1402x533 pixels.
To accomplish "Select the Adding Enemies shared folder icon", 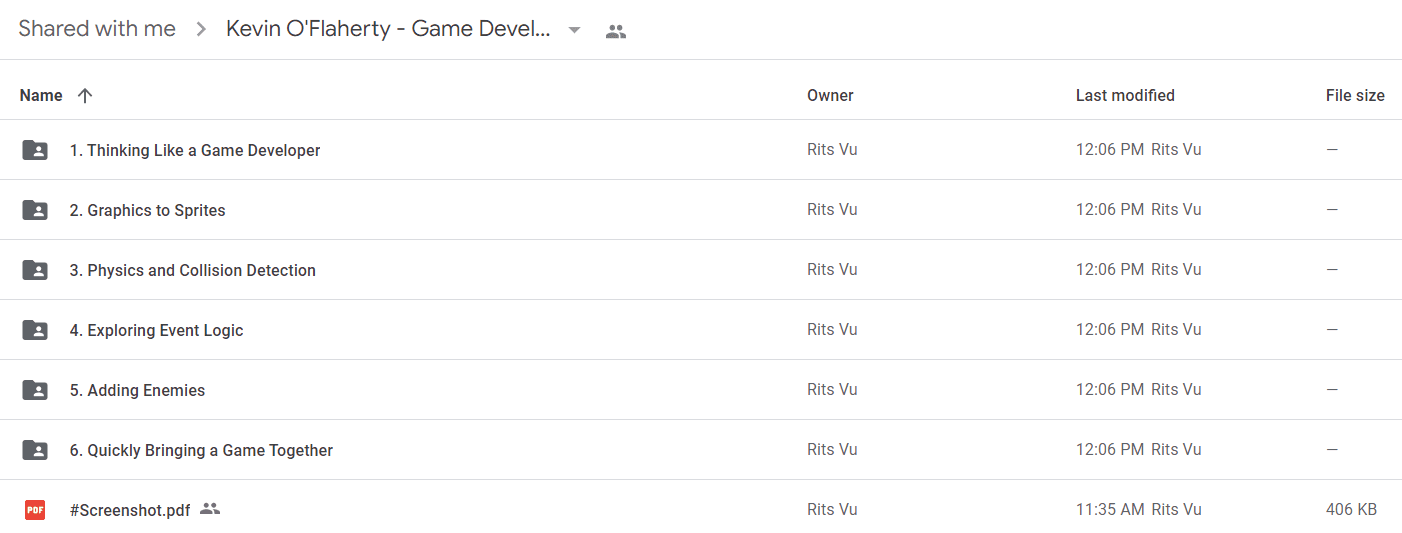I will coord(35,390).
